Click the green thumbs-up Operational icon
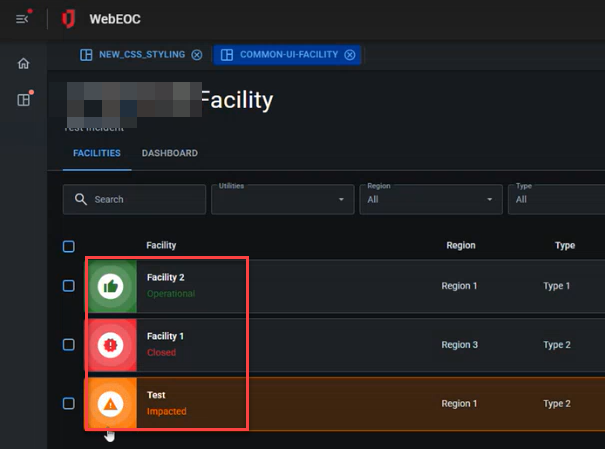Image resolution: width=605 pixels, height=449 pixels. (111, 286)
